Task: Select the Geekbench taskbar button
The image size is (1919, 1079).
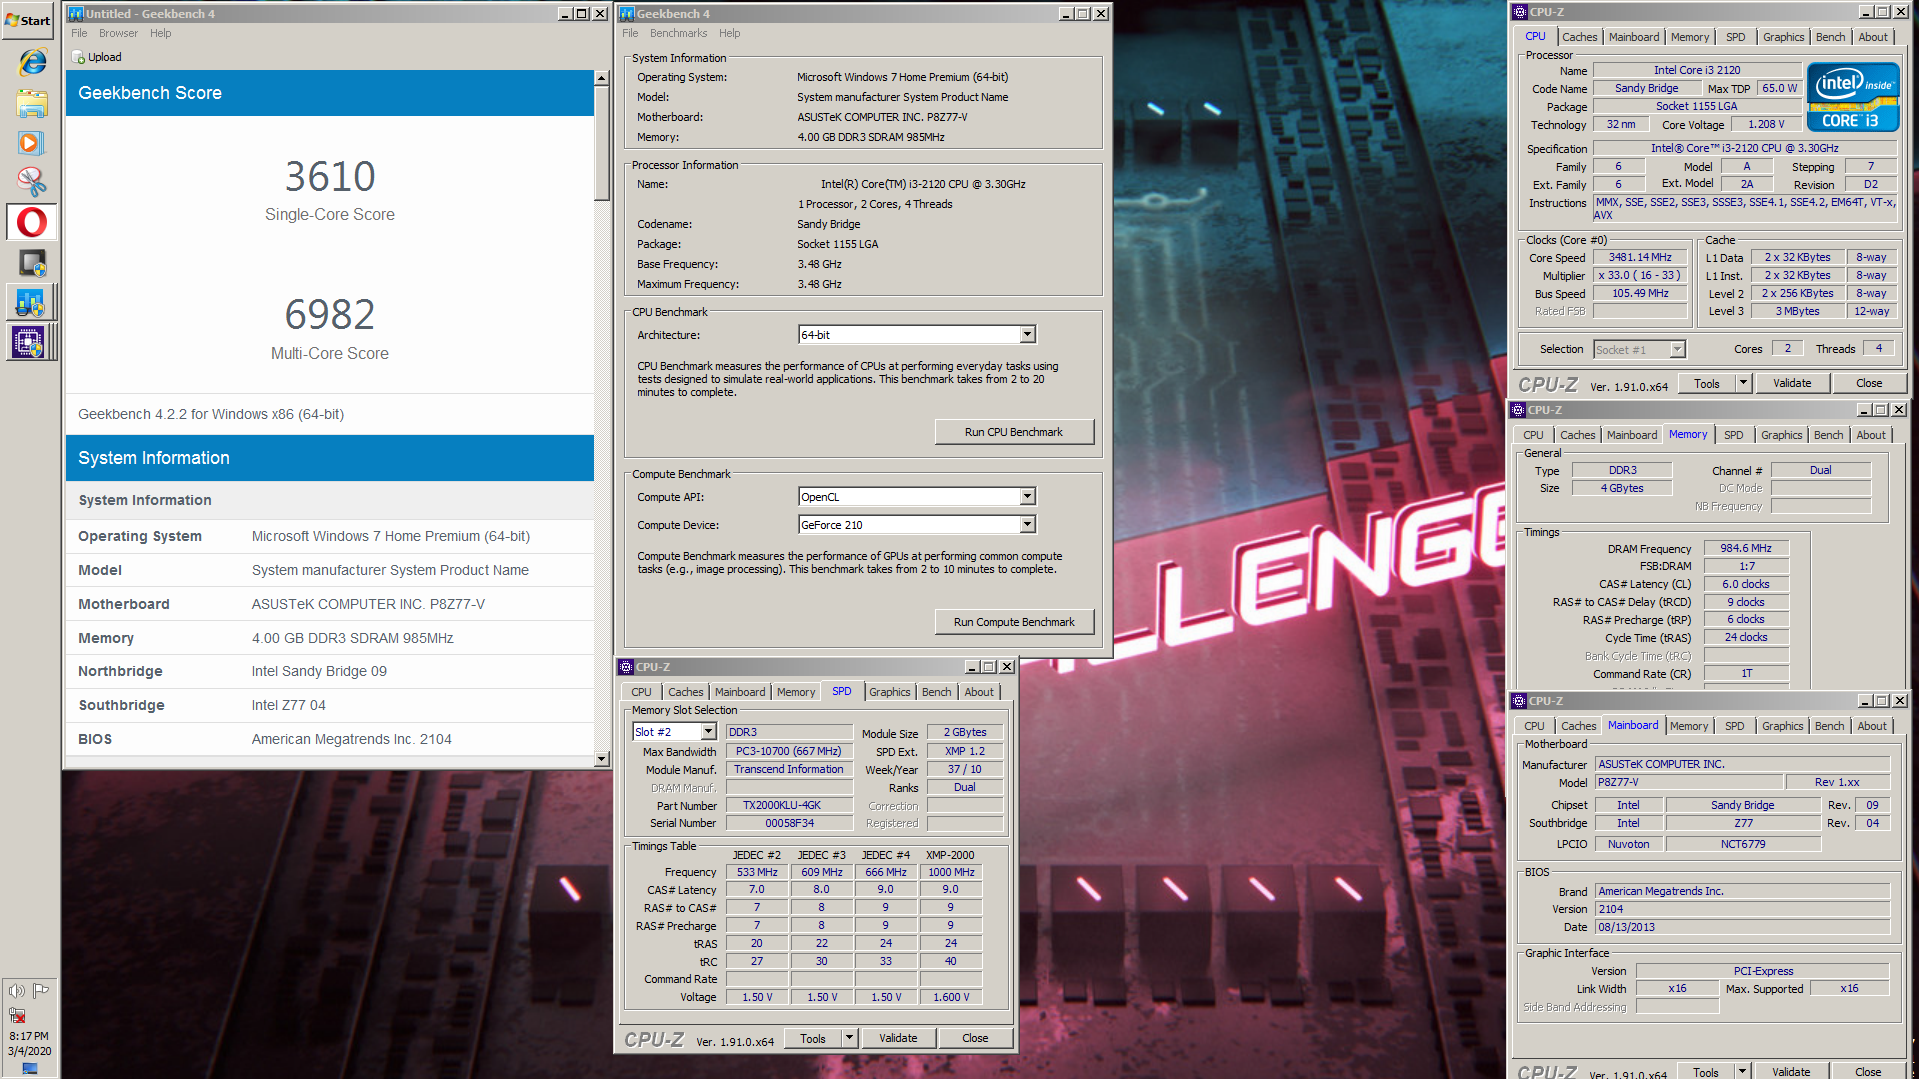Action: (x=30, y=302)
